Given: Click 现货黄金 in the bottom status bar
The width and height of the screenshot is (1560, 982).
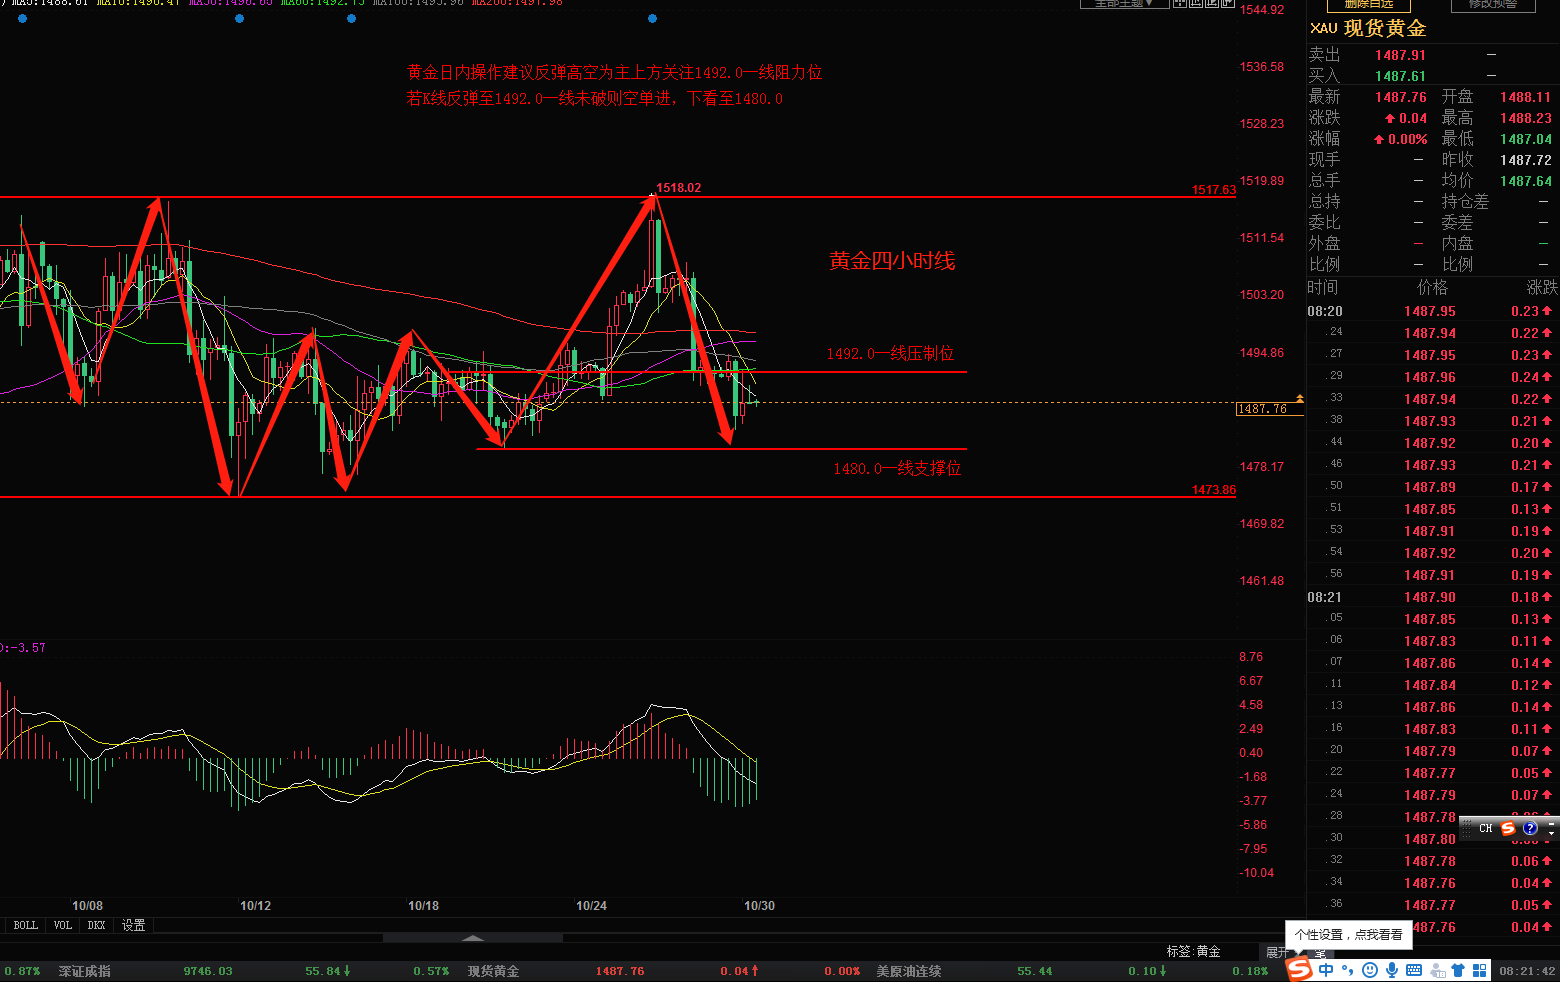Looking at the screenshot, I should pos(493,971).
